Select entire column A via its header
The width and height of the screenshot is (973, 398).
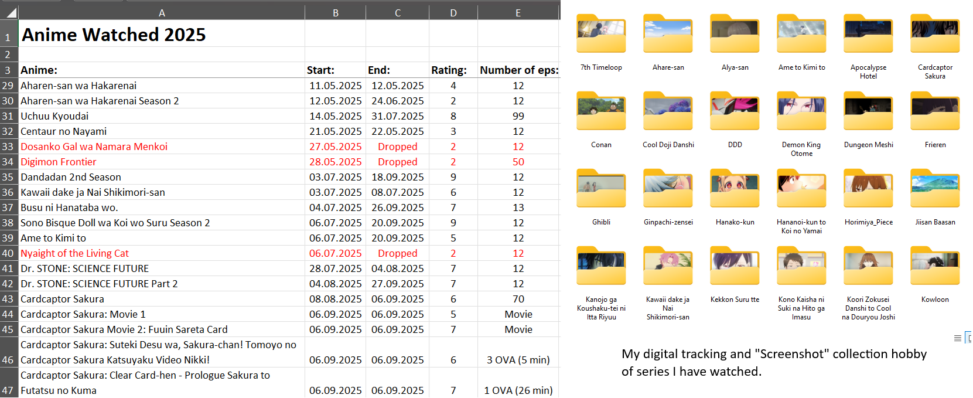coord(161,12)
